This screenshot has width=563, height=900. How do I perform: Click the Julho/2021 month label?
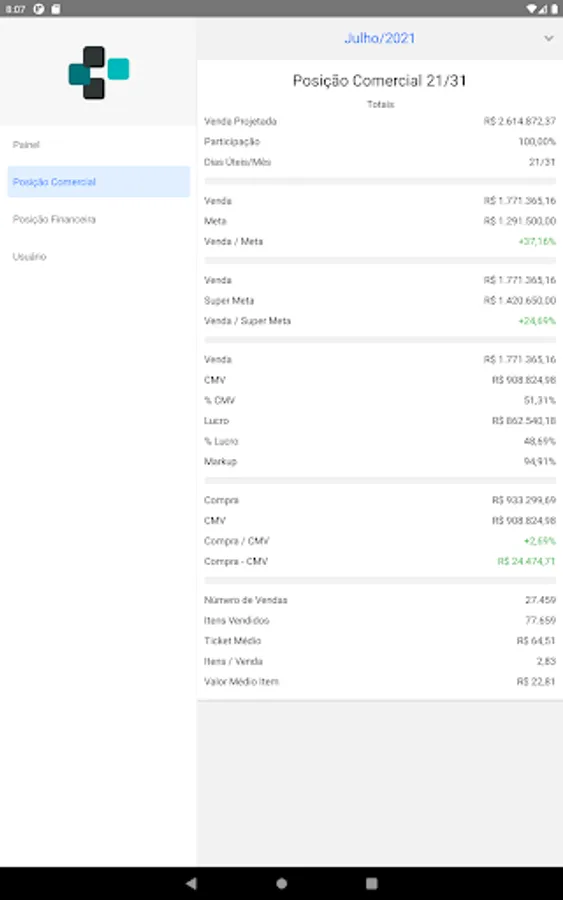click(379, 38)
